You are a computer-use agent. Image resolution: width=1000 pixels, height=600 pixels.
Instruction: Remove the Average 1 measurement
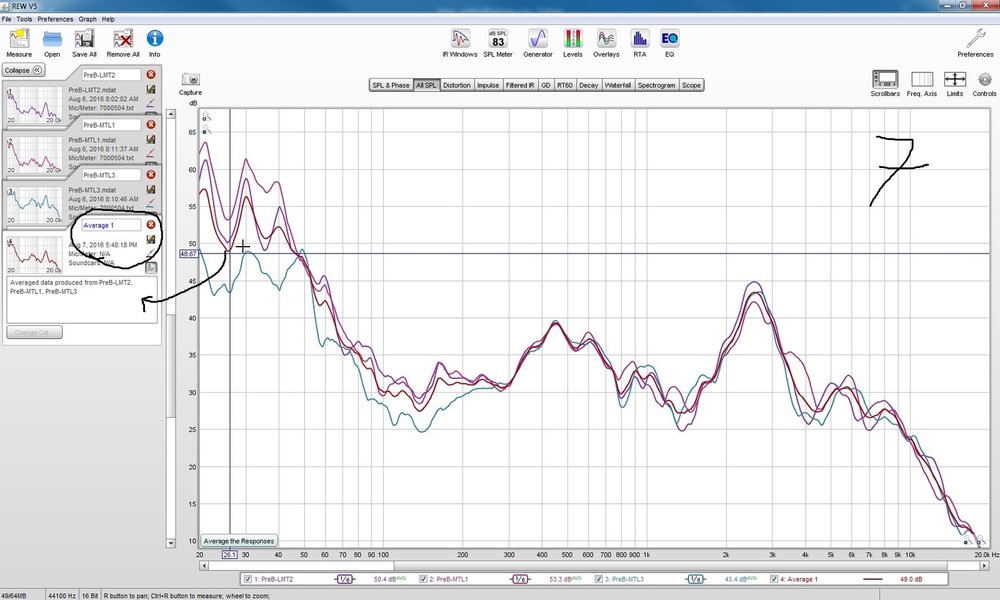click(x=151, y=224)
